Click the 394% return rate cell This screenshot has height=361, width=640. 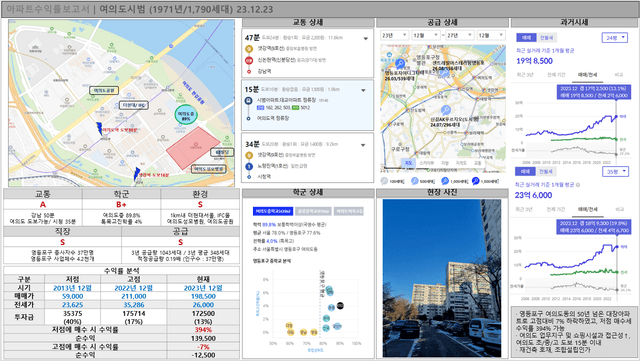click(x=203, y=330)
